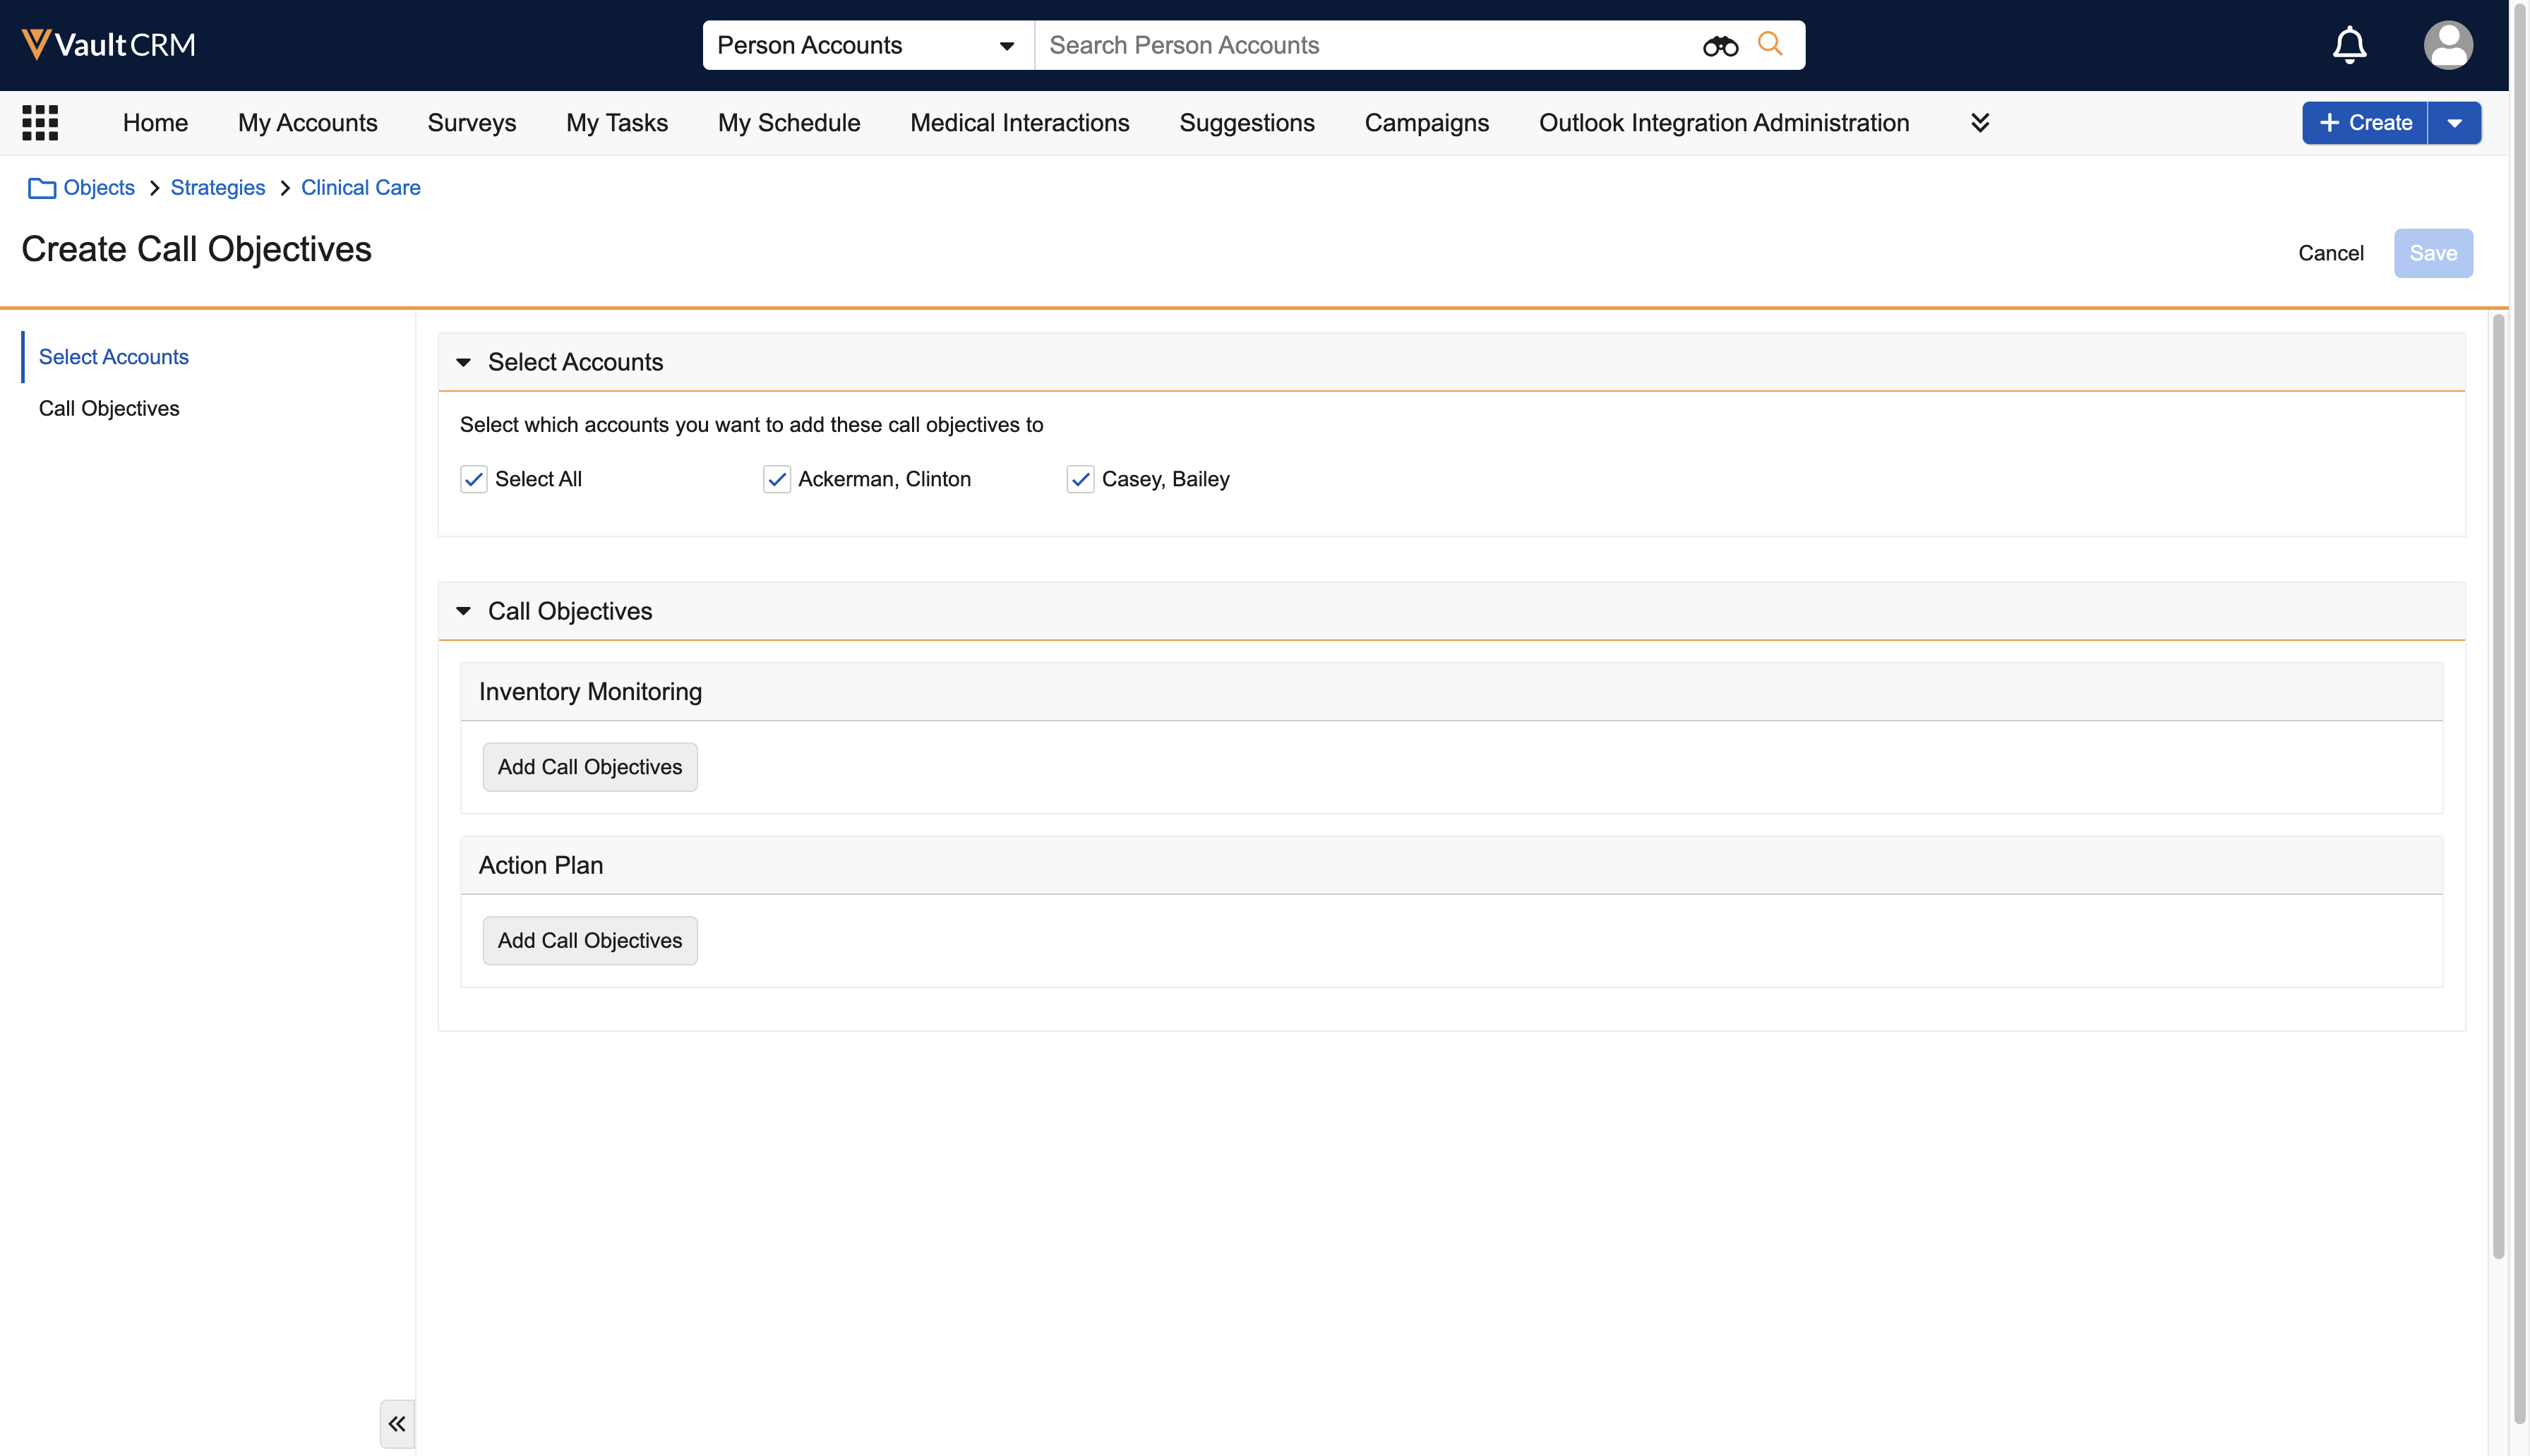Screen dimensions: 2530x1456
Task: Click the Clinical Care breadcrumb link
Action: pyautogui.click(x=360, y=188)
